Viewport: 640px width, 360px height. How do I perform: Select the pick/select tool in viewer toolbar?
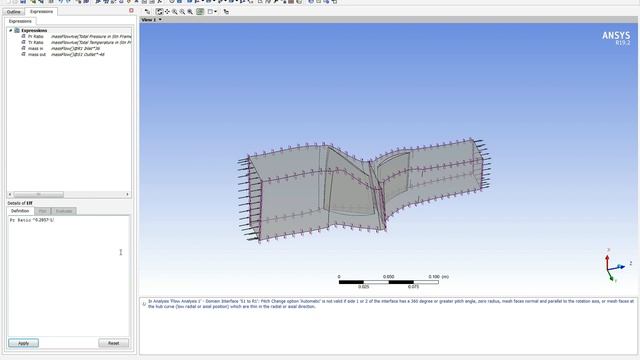[x=147, y=12]
